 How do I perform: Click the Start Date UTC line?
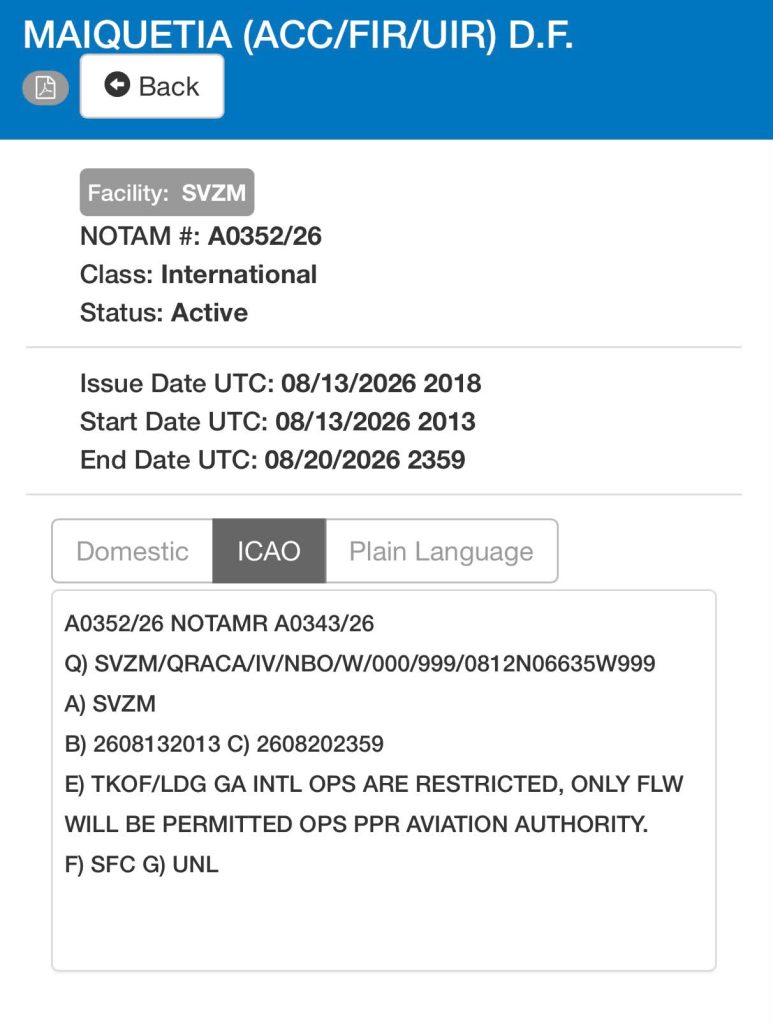pyautogui.click(x=277, y=422)
